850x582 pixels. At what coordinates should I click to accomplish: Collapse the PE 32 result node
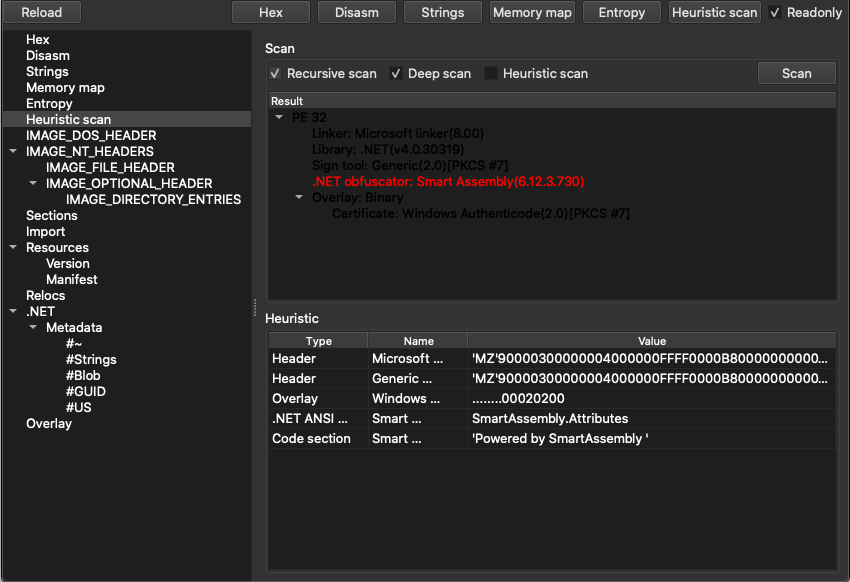coord(279,117)
